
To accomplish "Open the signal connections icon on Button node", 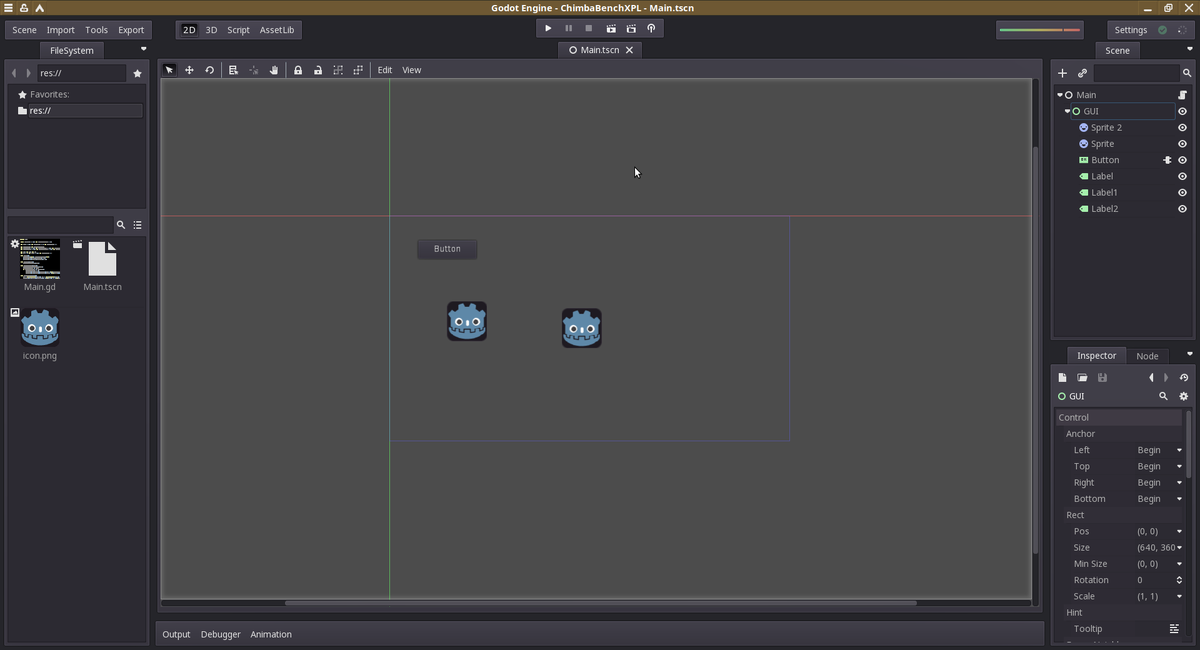I will pos(1166,160).
